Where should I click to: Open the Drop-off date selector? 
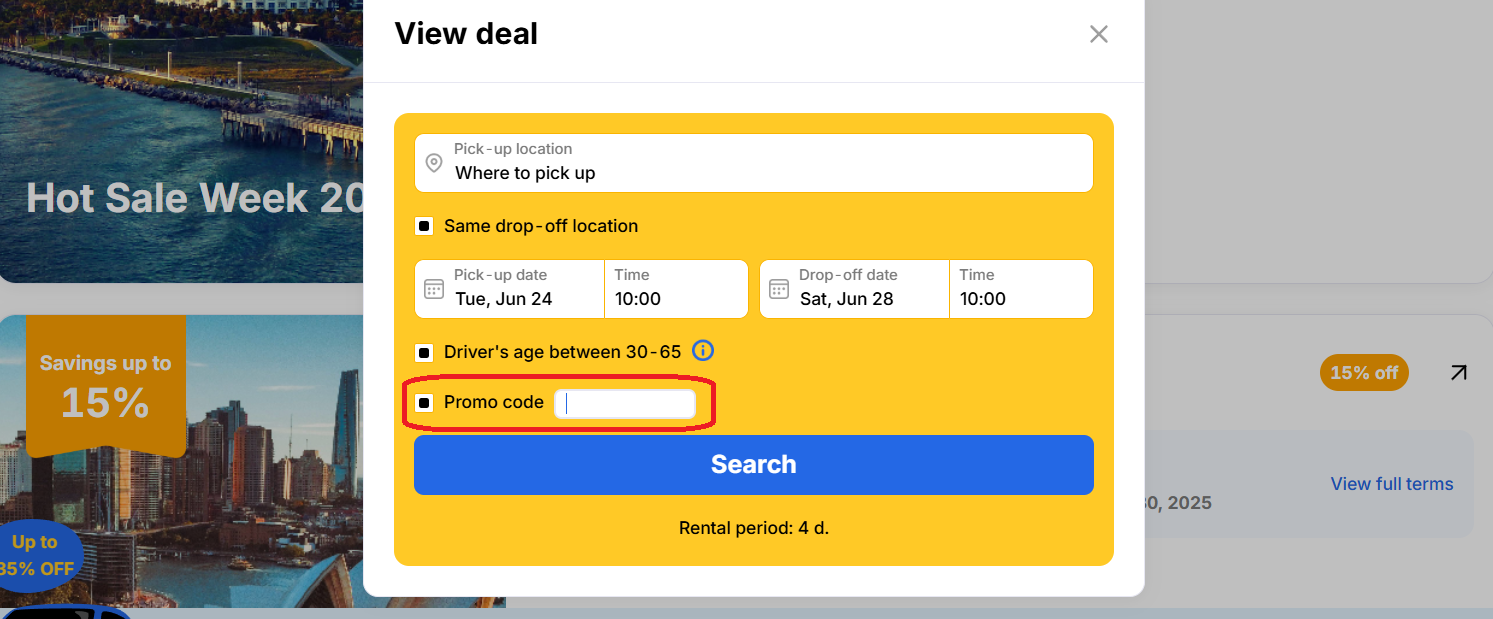870,289
